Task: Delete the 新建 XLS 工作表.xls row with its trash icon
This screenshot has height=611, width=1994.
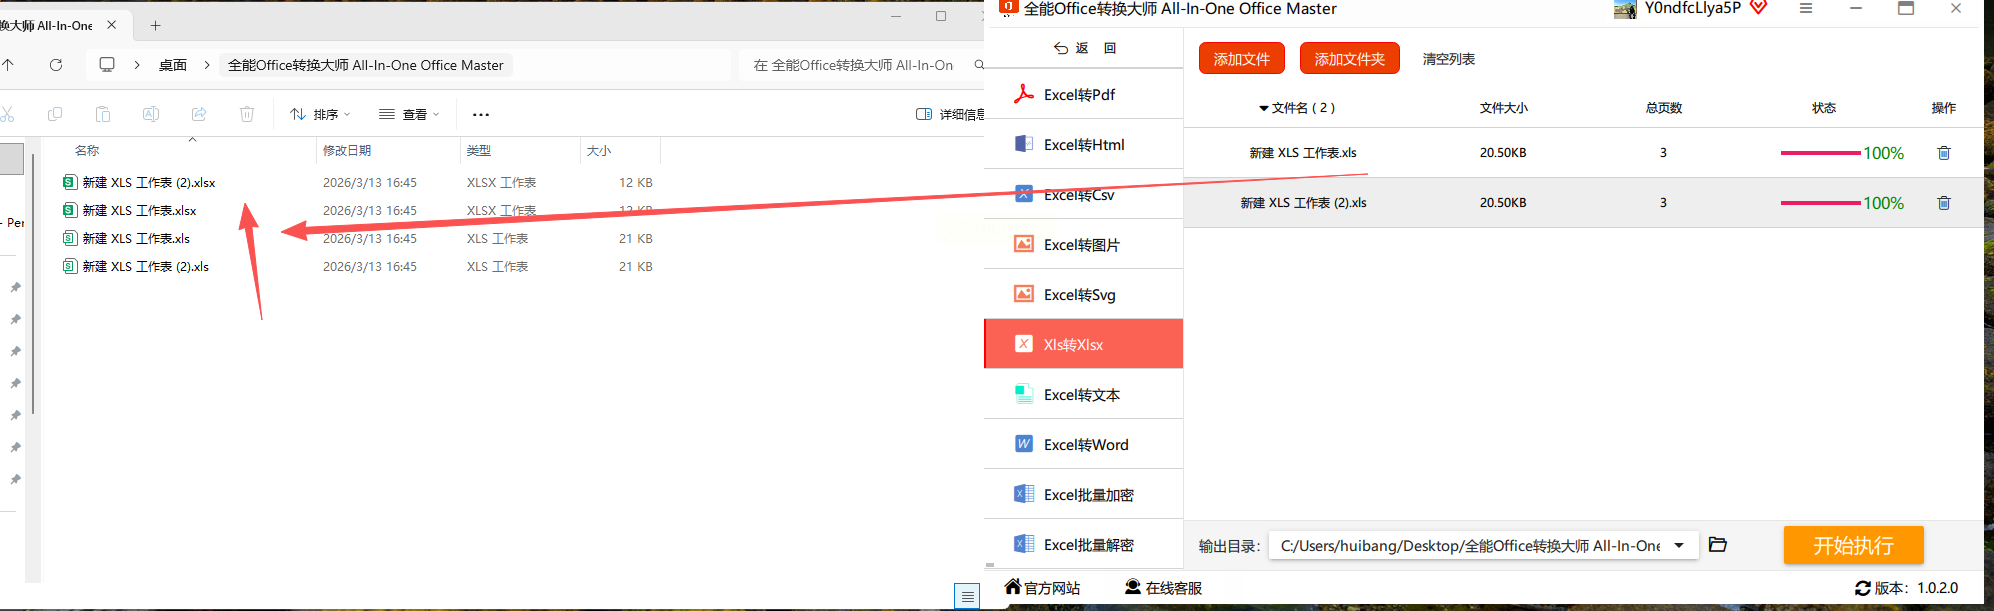Action: (x=1943, y=153)
